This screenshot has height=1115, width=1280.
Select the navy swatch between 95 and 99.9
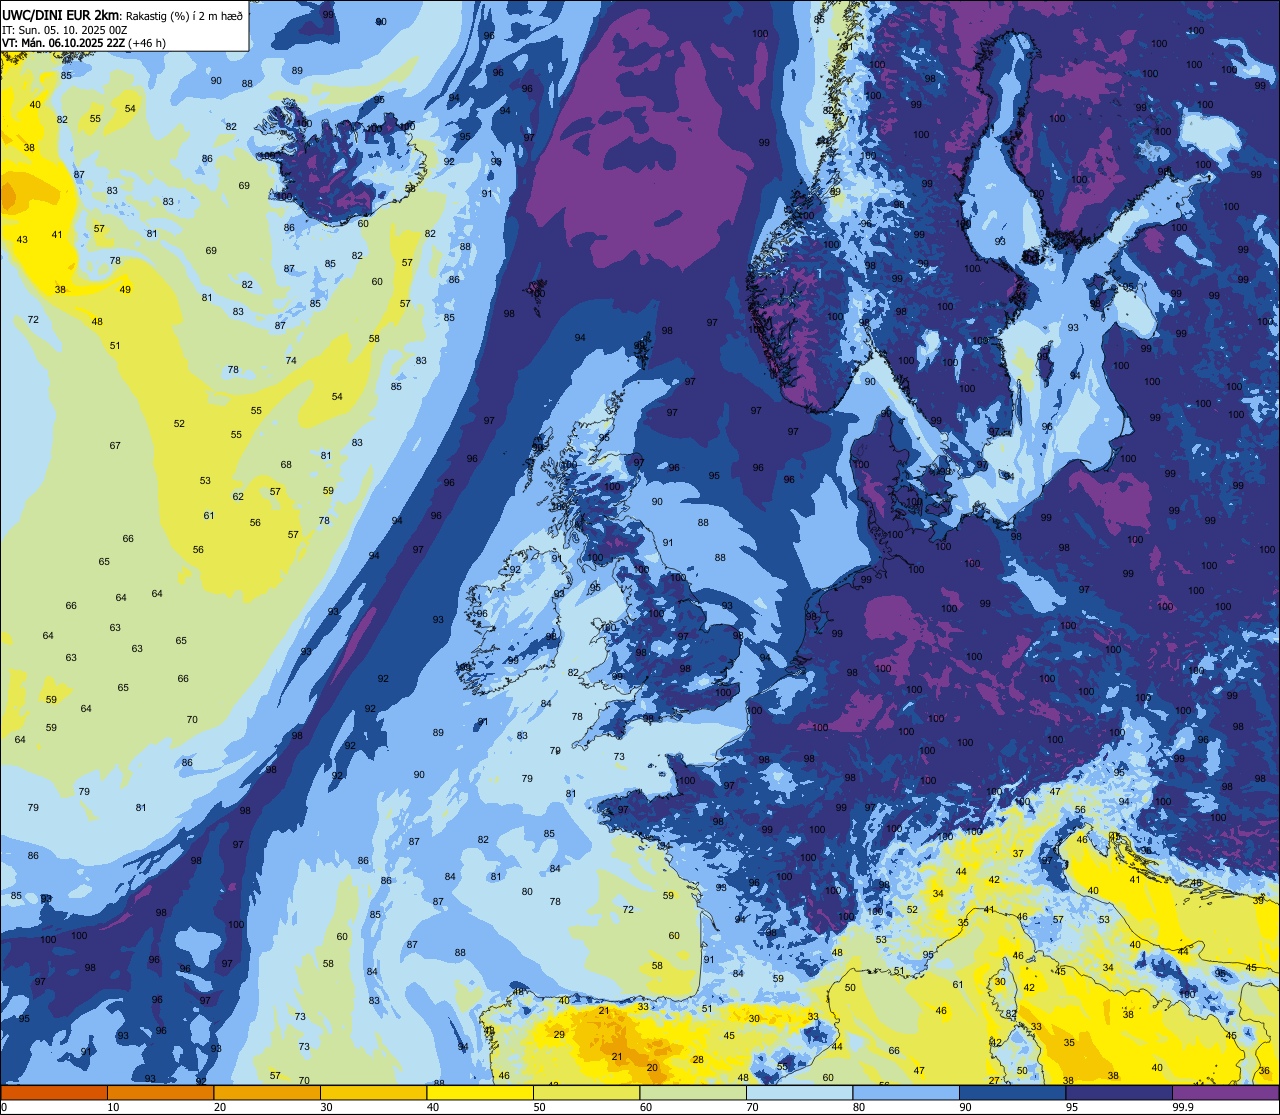pyautogui.click(x=1119, y=1092)
